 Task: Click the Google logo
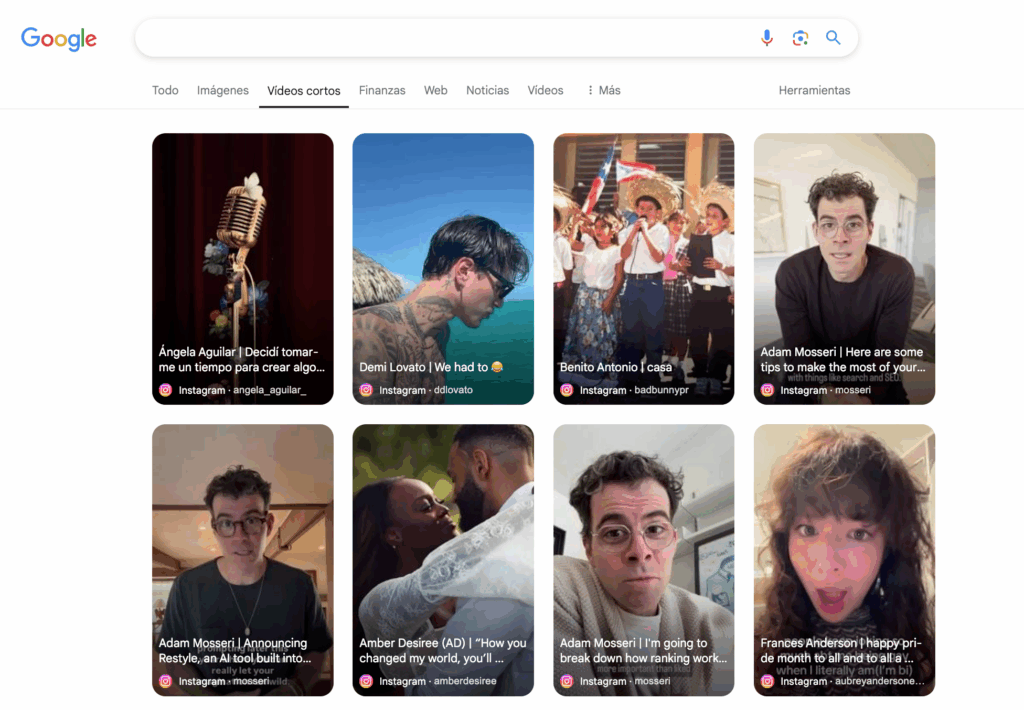pyautogui.click(x=59, y=39)
